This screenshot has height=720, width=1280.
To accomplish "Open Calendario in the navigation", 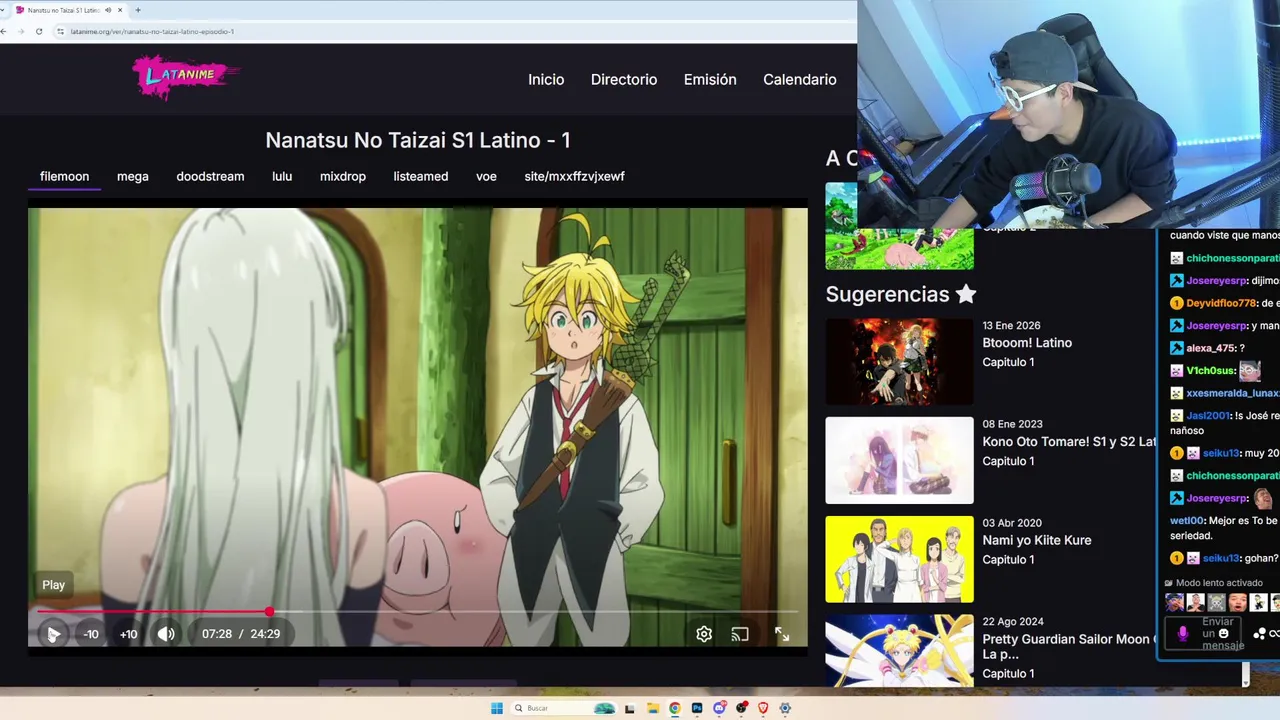I will (x=800, y=79).
